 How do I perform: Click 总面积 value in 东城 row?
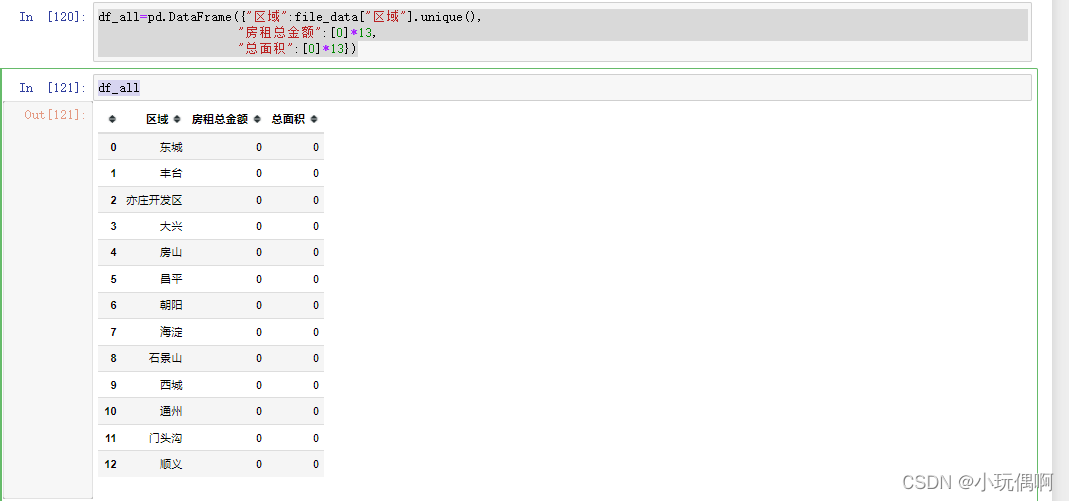pos(316,147)
